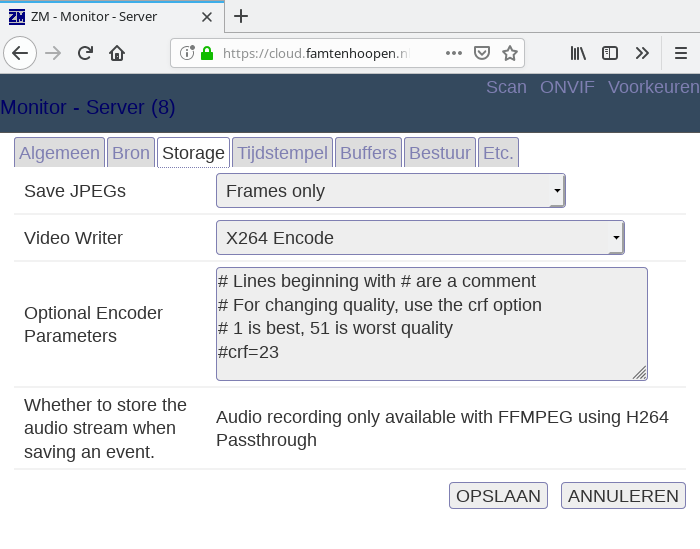Open the Library bookmarks icon
This screenshot has height=549, width=700.
point(579,53)
